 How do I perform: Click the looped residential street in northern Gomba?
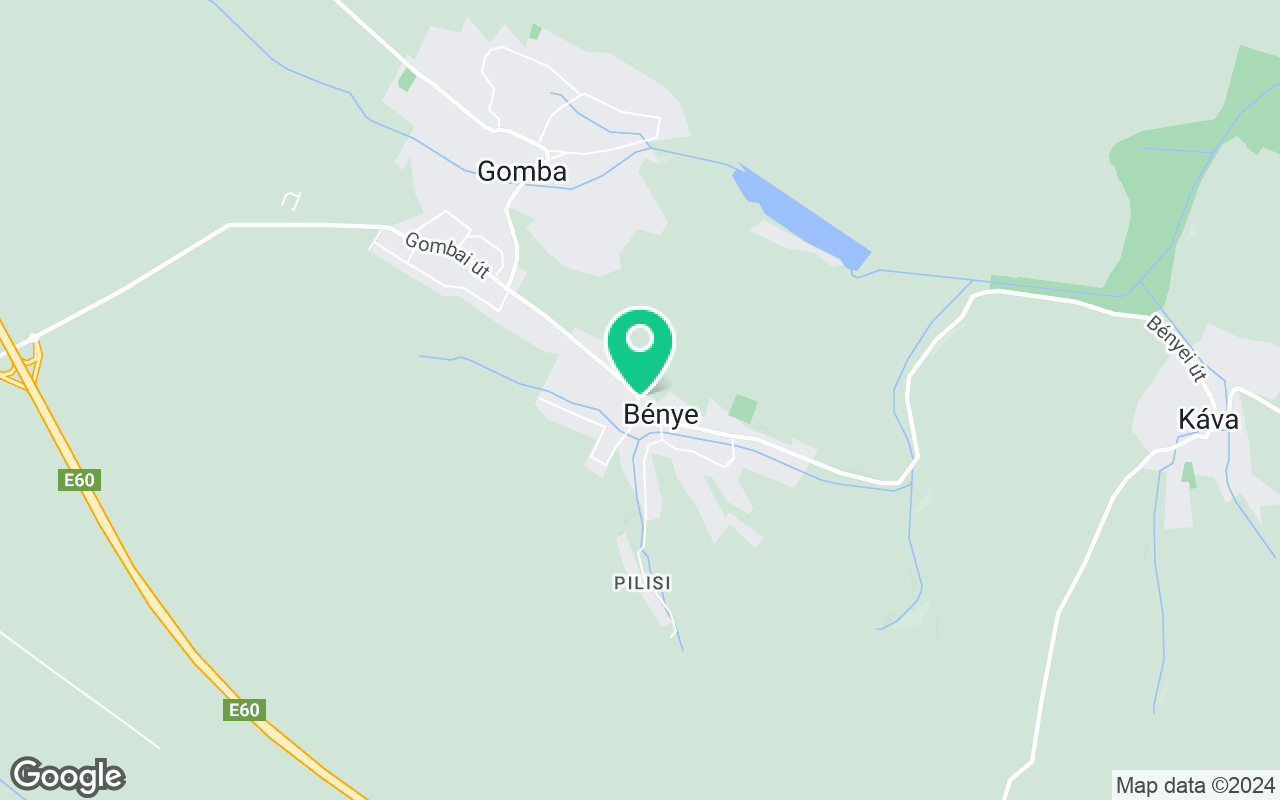[x=570, y=100]
